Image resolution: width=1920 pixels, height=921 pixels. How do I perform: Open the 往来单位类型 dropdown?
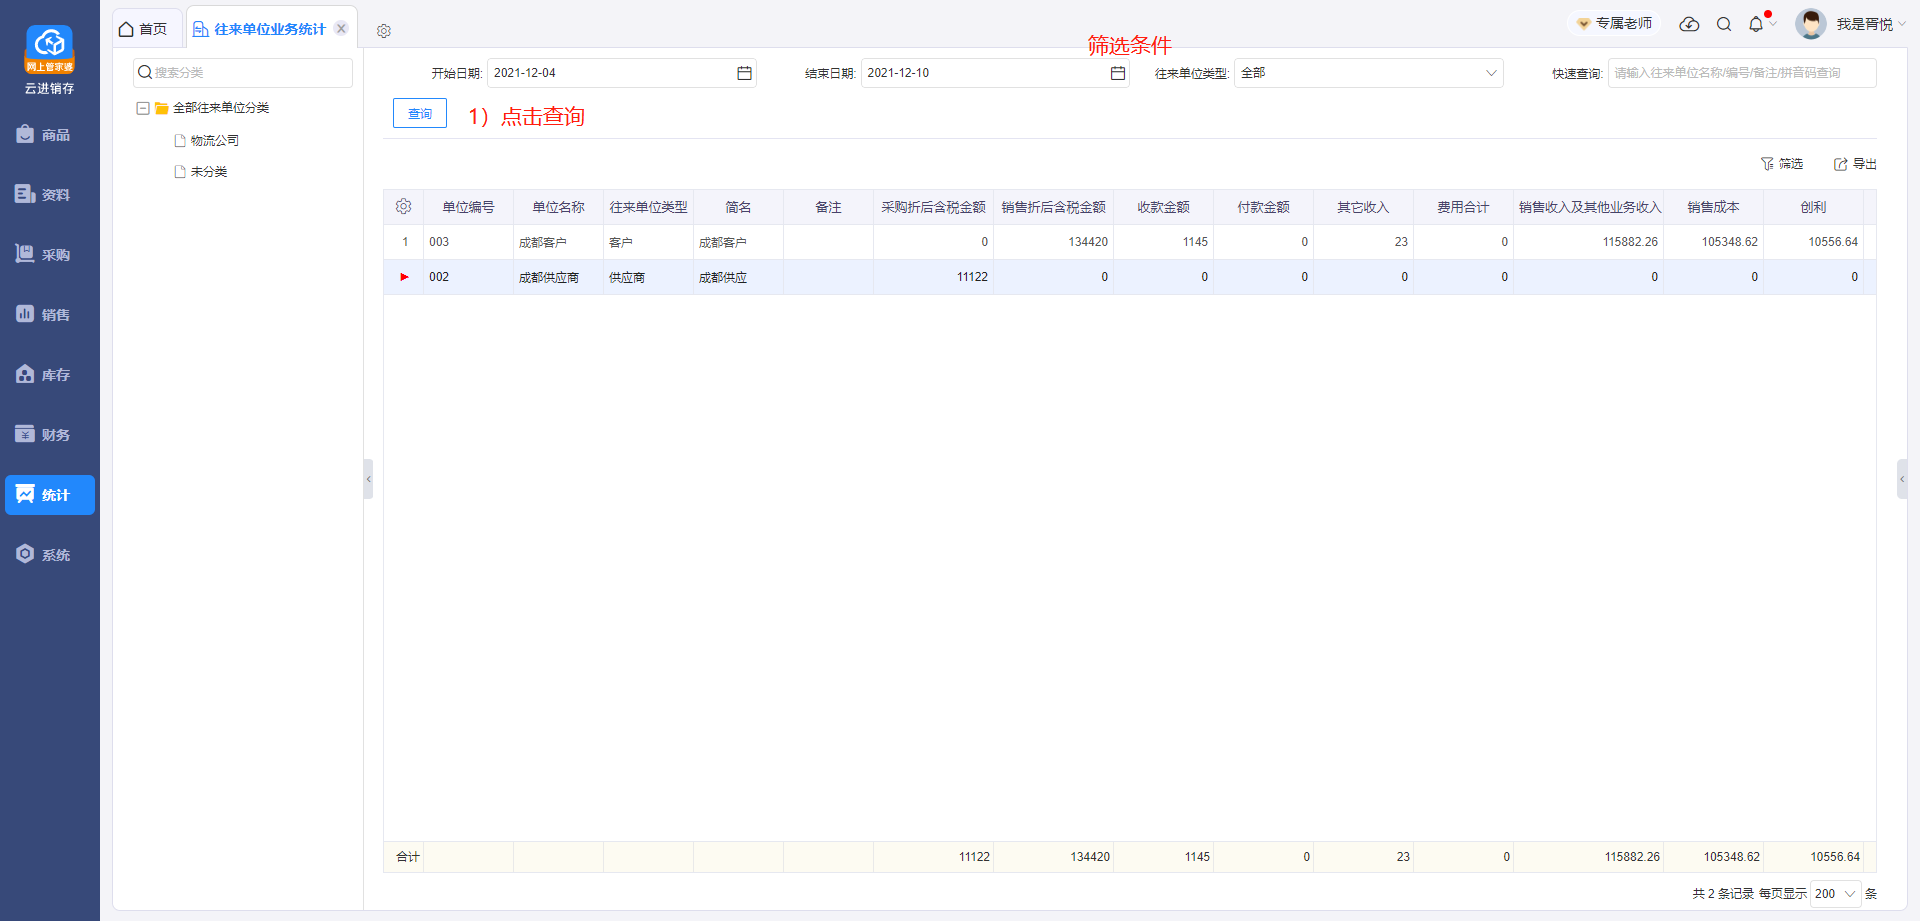(1368, 73)
